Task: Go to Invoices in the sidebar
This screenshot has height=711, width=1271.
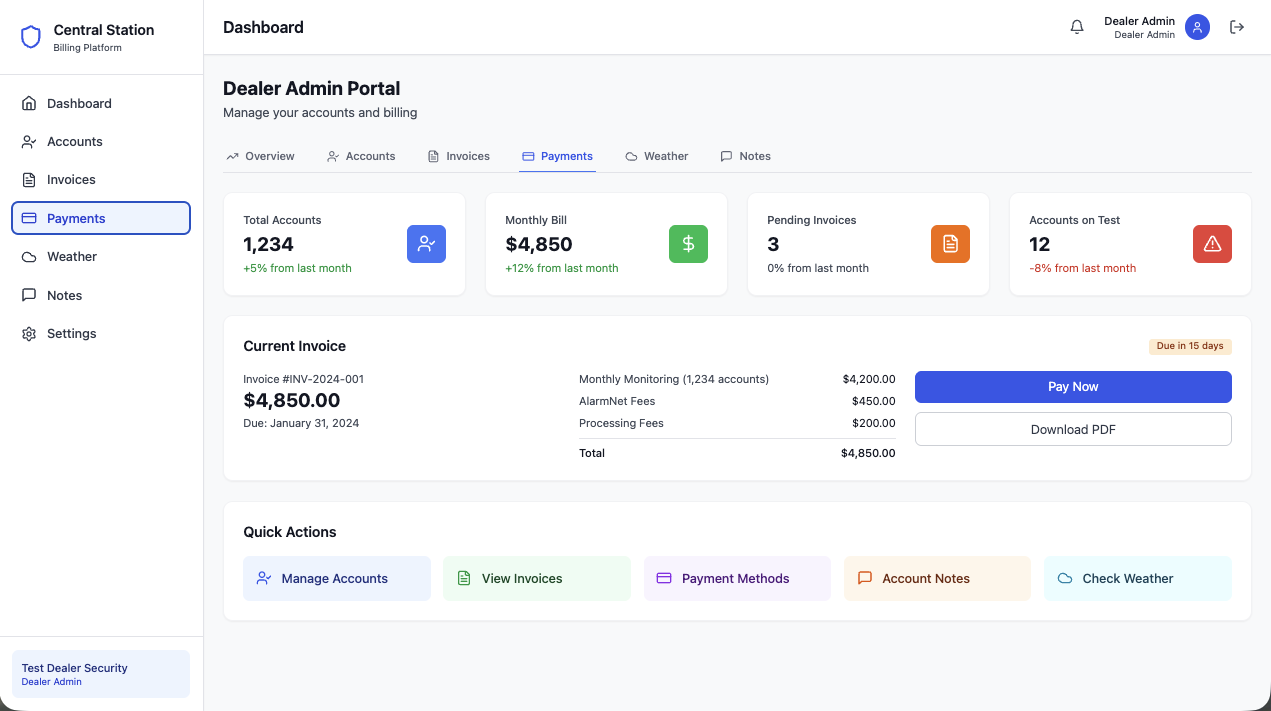Action: [x=101, y=180]
